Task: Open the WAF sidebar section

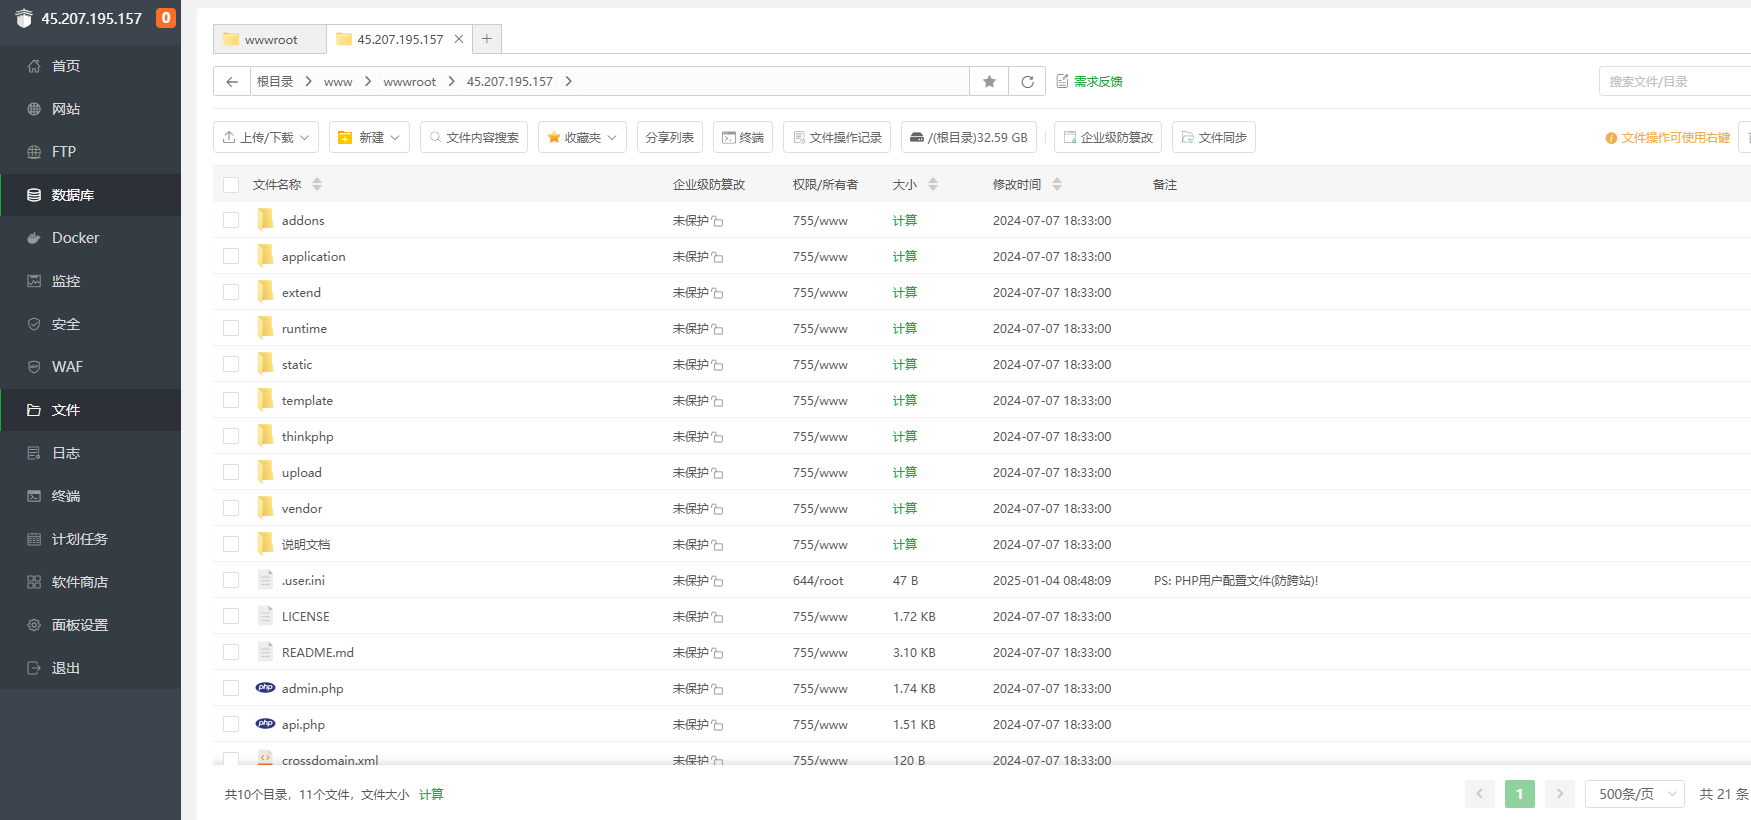Action: (x=67, y=367)
